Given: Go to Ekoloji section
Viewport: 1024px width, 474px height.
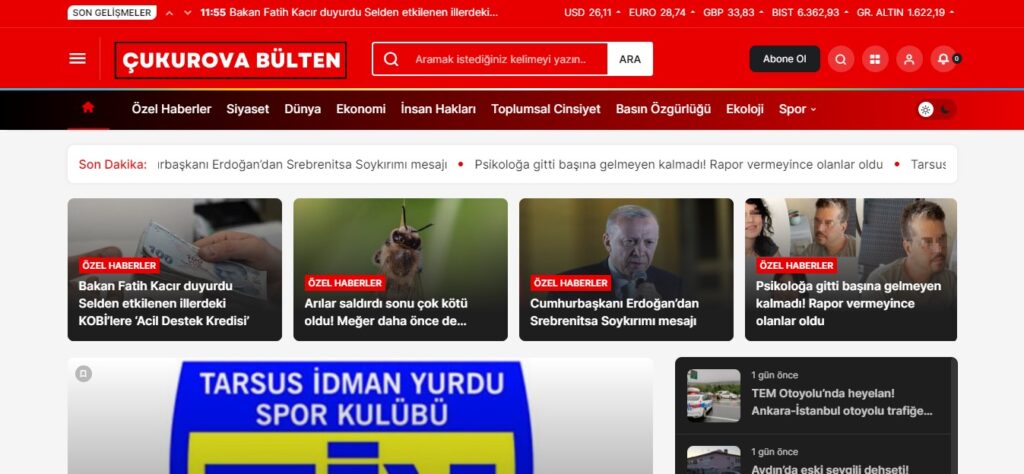Looking at the screenshot, I should pos(744,109).
